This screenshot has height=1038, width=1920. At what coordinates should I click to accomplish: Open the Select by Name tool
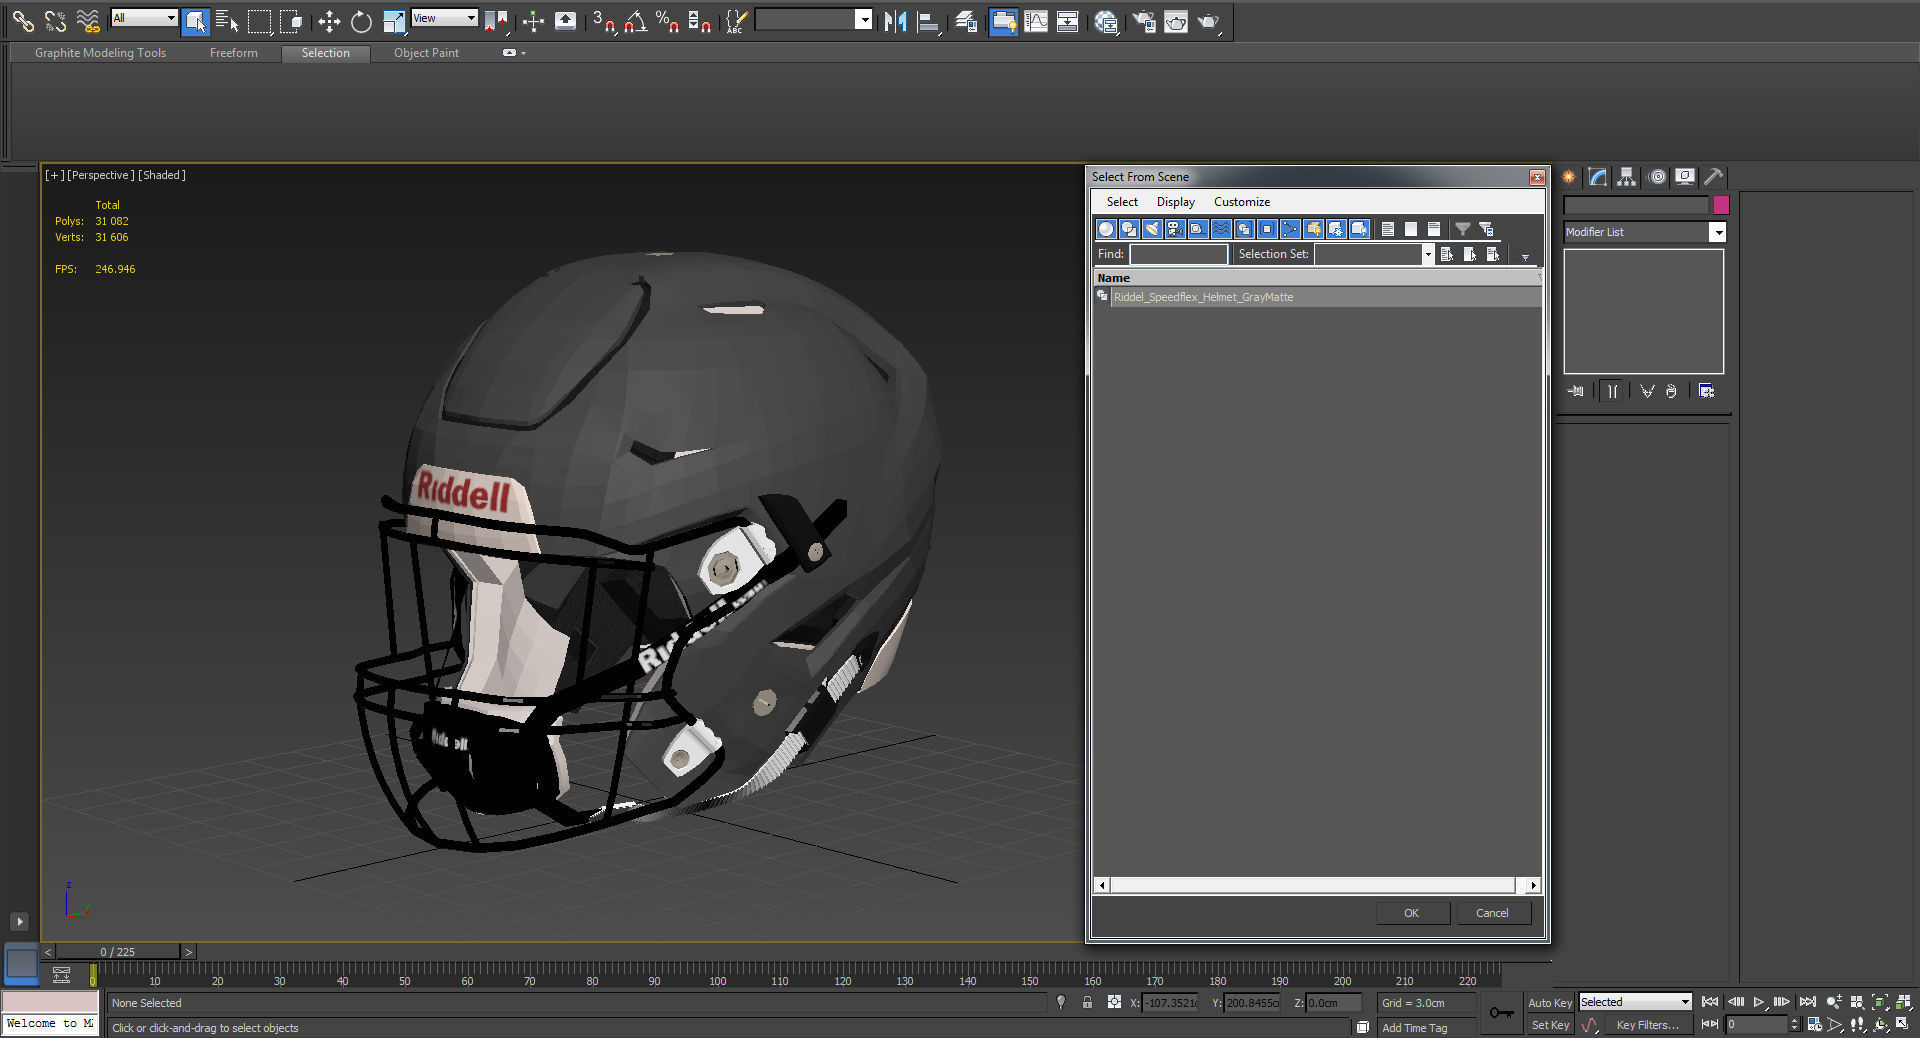tap(227, 21)
